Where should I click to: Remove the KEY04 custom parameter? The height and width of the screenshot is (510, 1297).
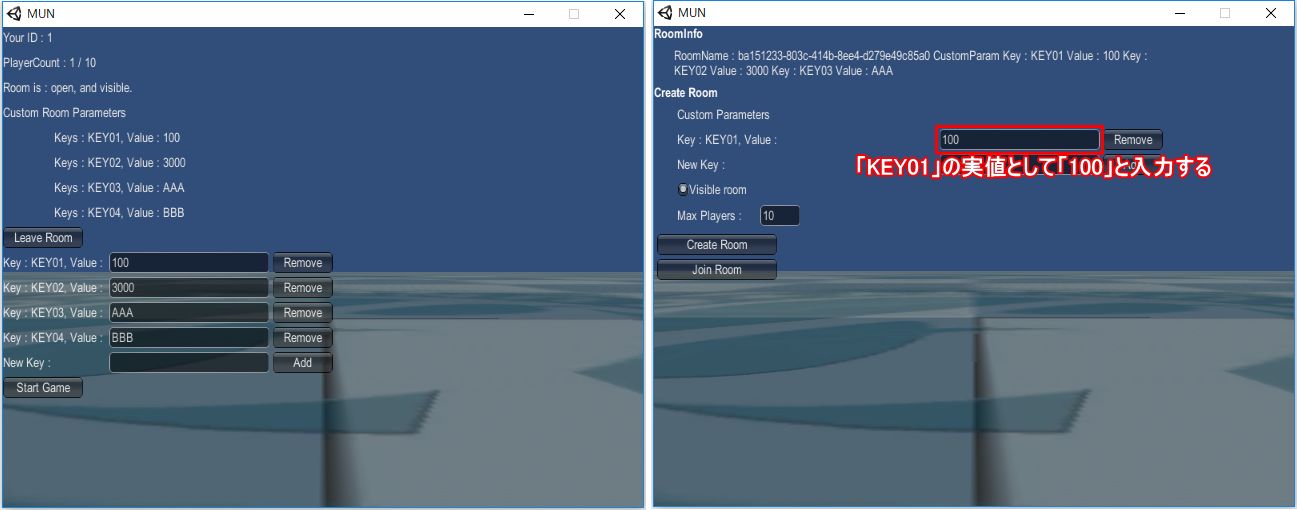click(x=303, y=338)
